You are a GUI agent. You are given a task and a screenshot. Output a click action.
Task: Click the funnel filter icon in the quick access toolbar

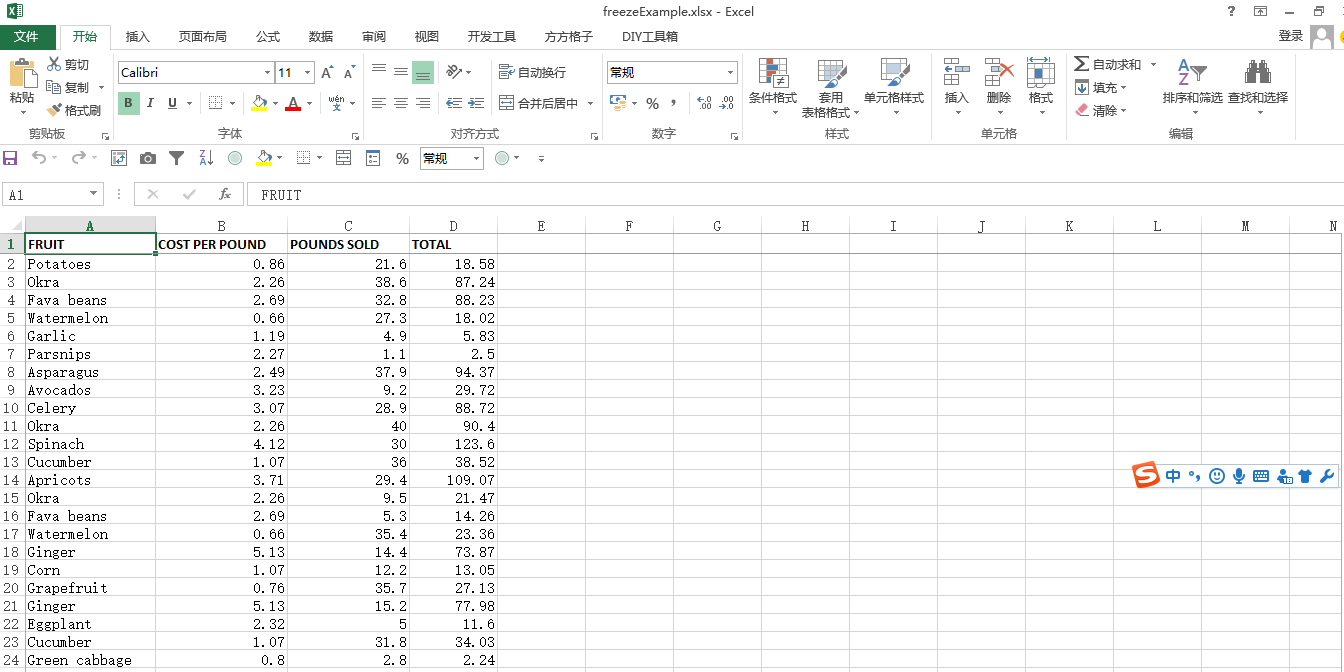(x=176, y=158)
